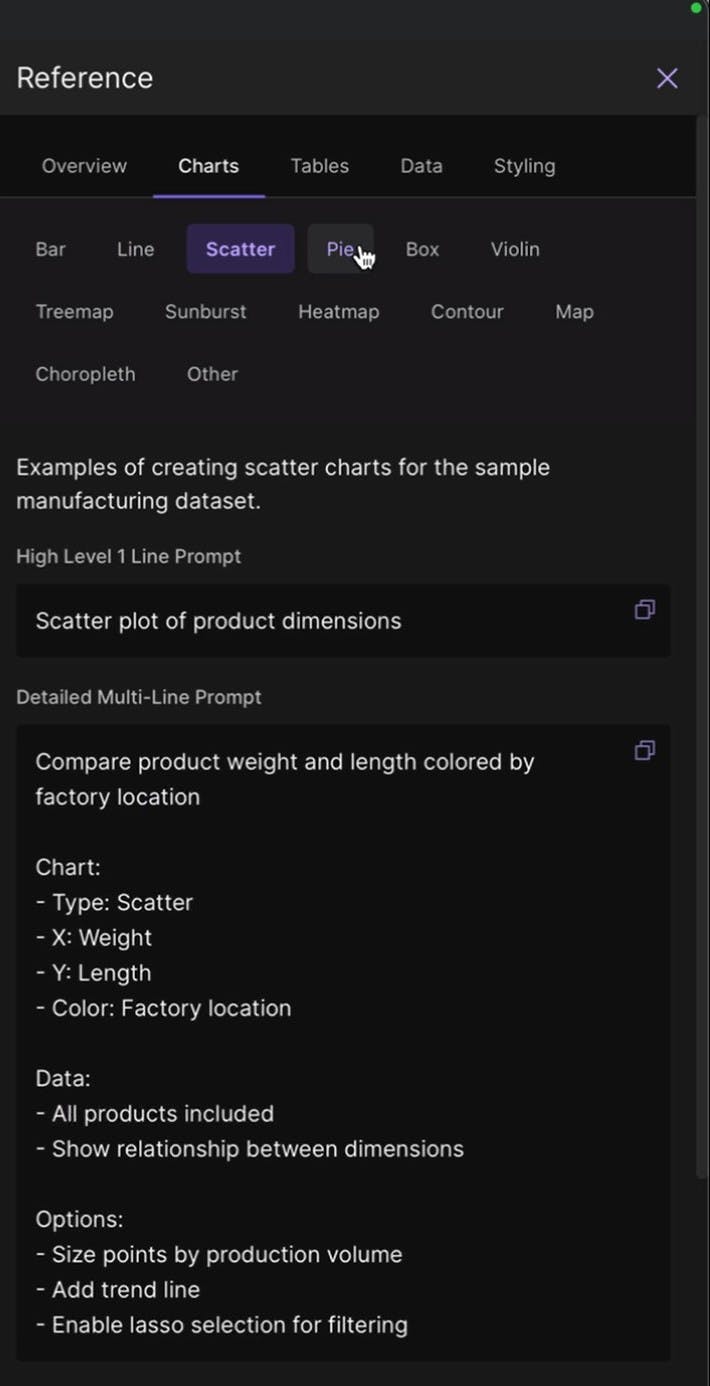The image size is (710, 1386).
Task: Select the Bar chart category
Action: (x=50, y=249)
